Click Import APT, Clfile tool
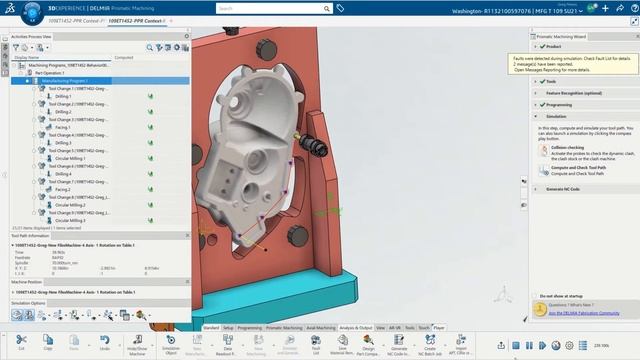Image resolution: width=640 pixels, height=360 pixels. (x=460, y=345)
